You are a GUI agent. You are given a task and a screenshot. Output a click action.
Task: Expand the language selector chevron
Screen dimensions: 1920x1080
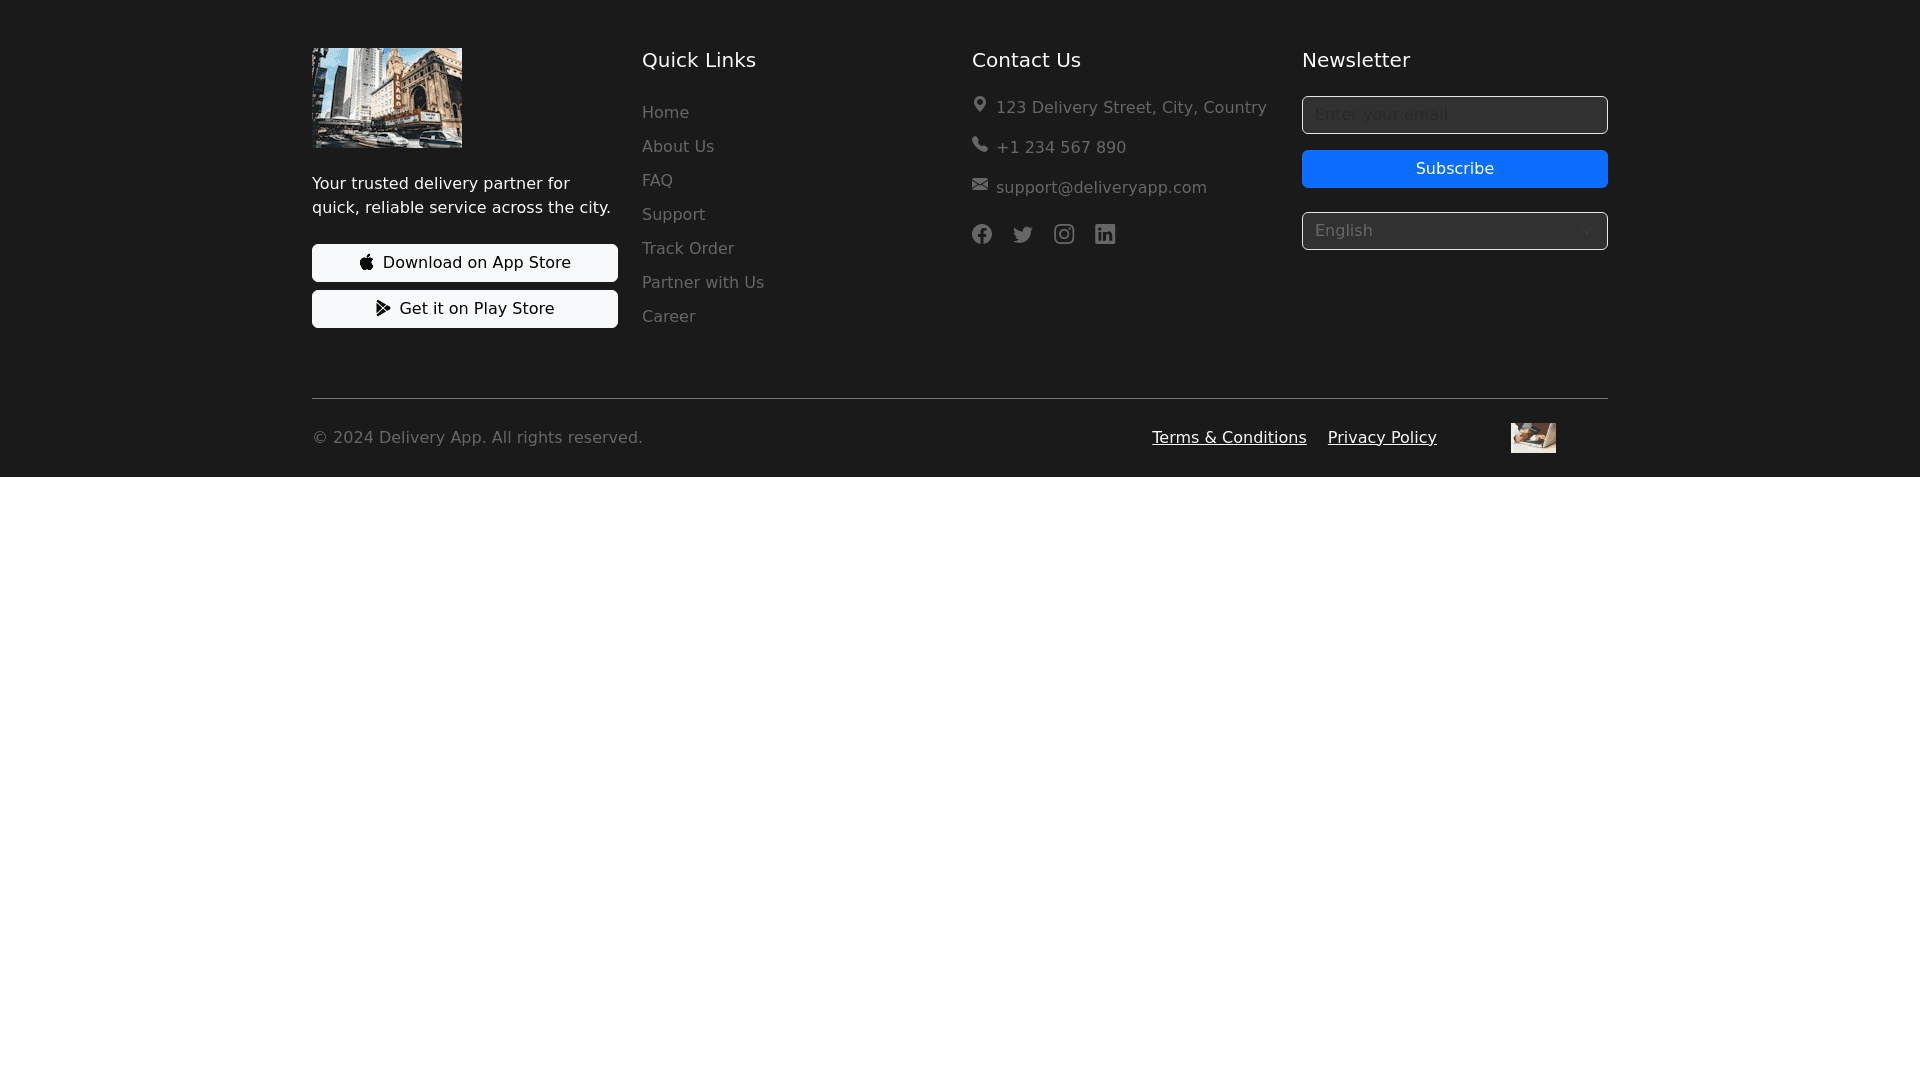(1586, 231)
